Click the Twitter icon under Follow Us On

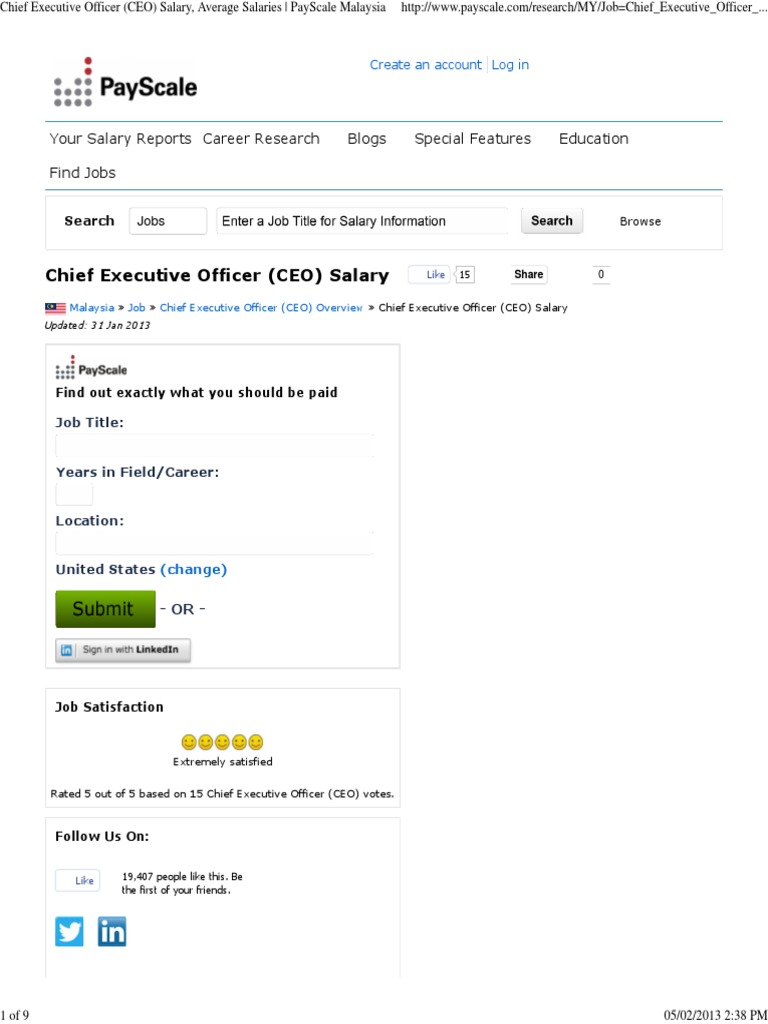70,932
